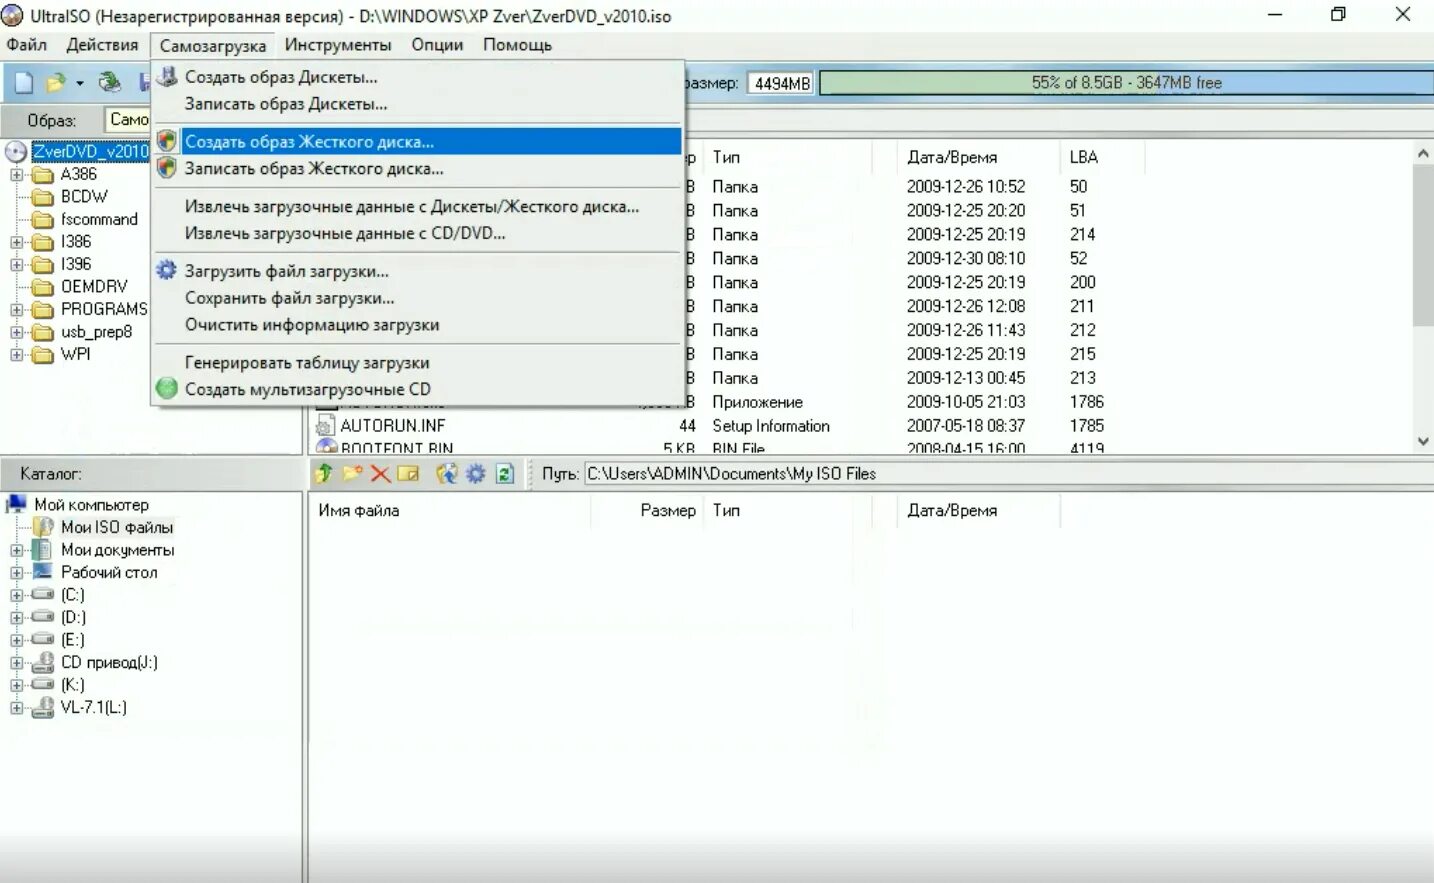The width and height of the screenshot is (1434, 883).
Task: Click the Refresh icon in catalog toolbar
Action: 505,473
